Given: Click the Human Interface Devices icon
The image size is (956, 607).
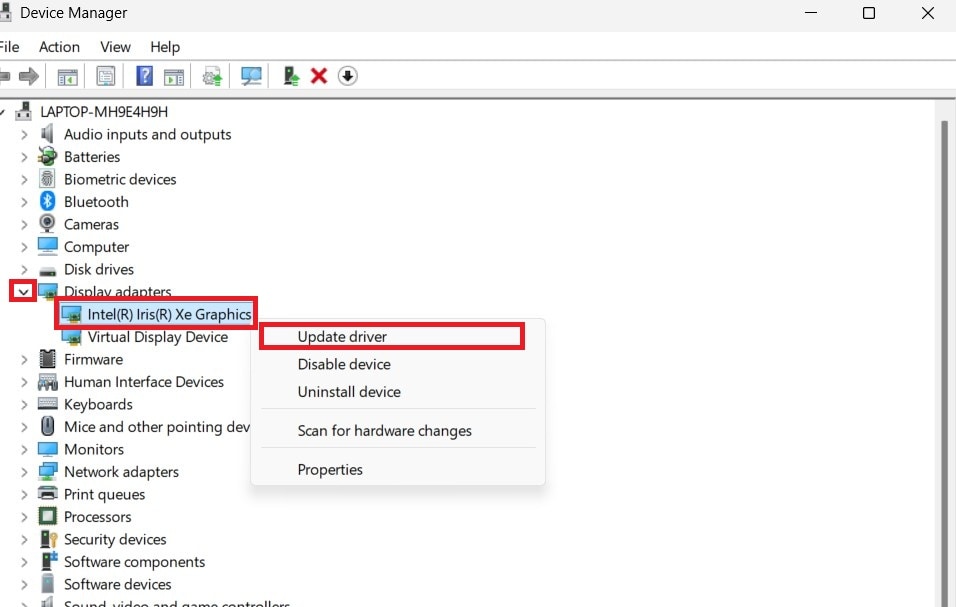Looking at the screenshot, I should click(x=48, y=382).
